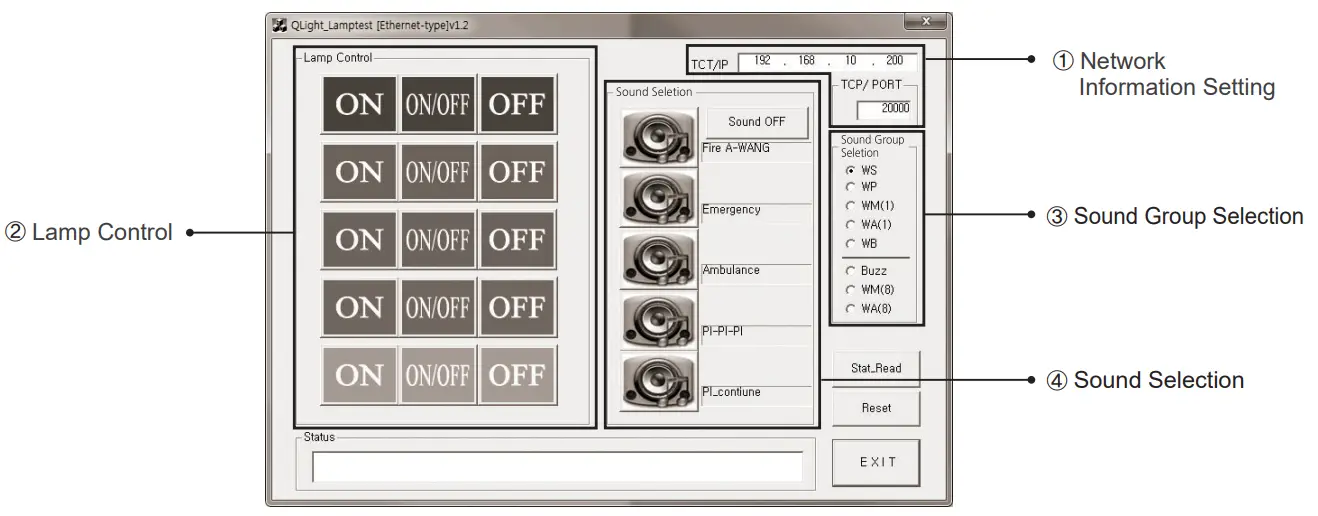Play the PI_contiune speaker sound
This screenshot has width=1318, height=516.
[660, 381]
